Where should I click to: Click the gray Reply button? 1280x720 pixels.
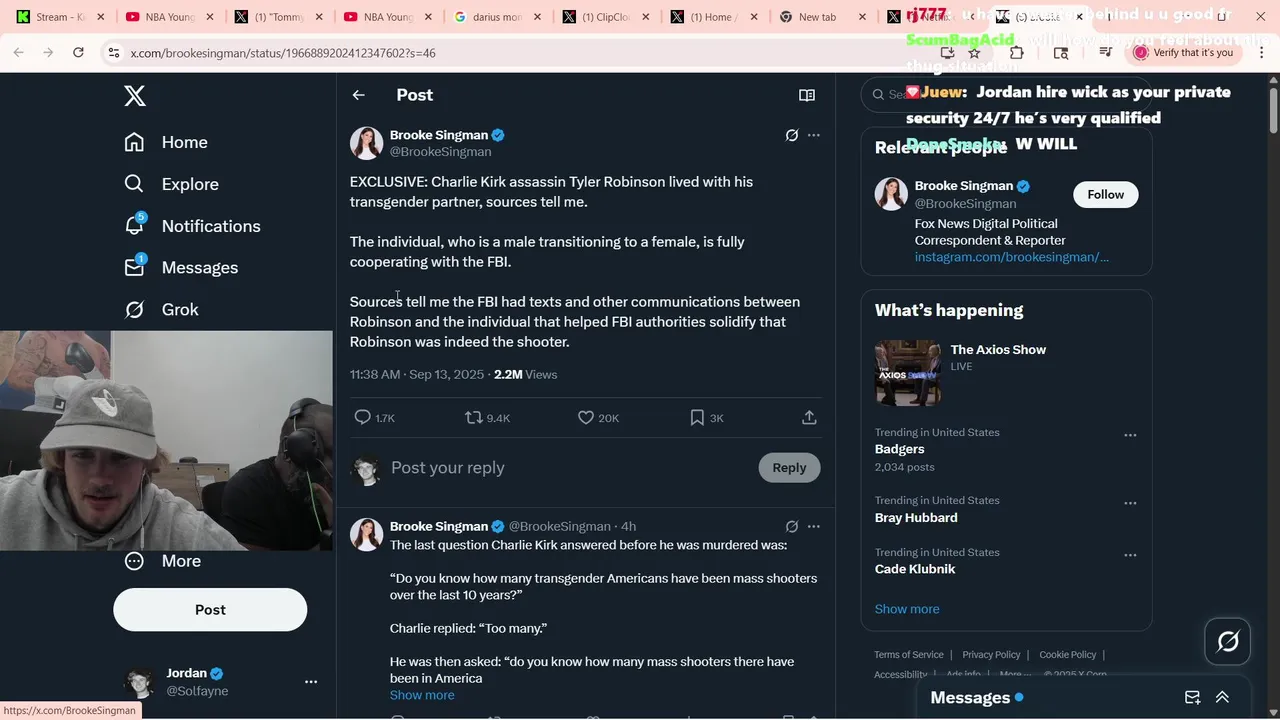pyautogui.click(x=789, y=467)
